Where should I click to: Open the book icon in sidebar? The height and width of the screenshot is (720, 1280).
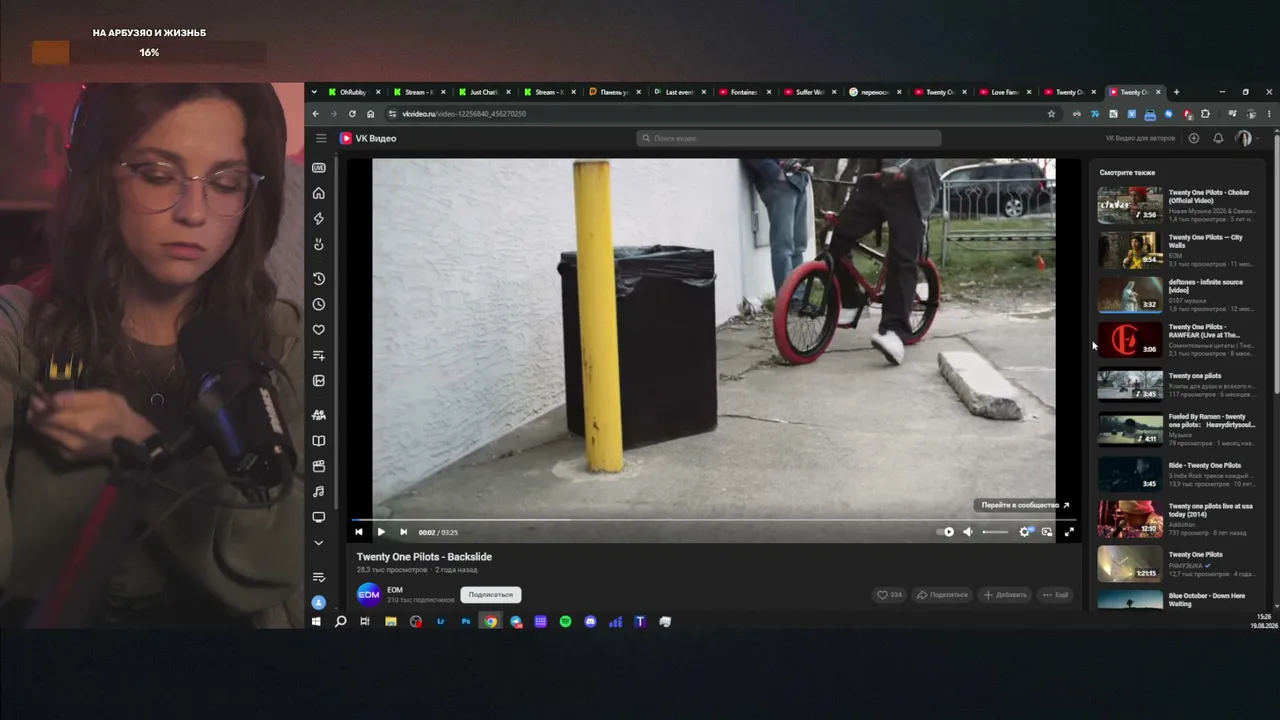click(319, 440)
